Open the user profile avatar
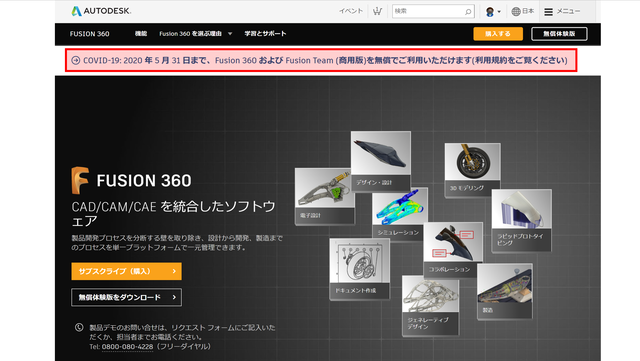Image resolution: width=640 pixels, height=361 pixels. coord(490,12)
